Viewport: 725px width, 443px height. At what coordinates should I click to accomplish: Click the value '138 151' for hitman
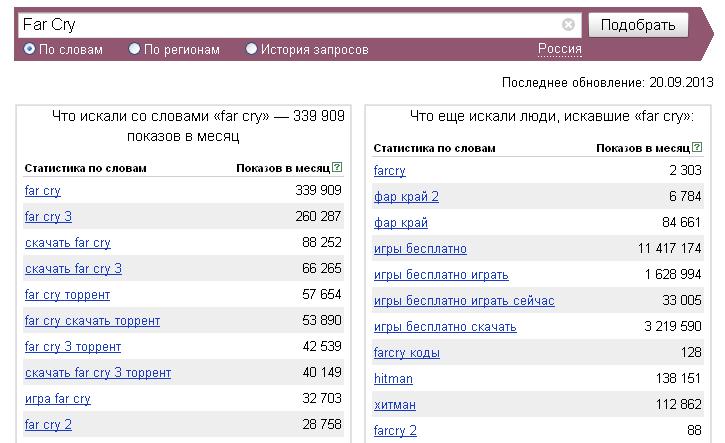coord(678,378)
